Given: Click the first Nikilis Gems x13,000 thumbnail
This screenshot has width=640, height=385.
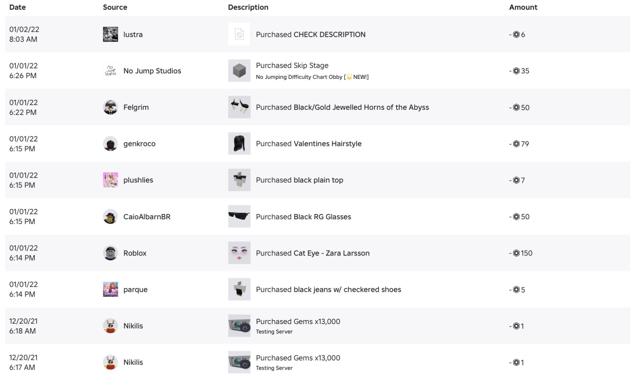Looking at the screenshot, I should 239,326.
